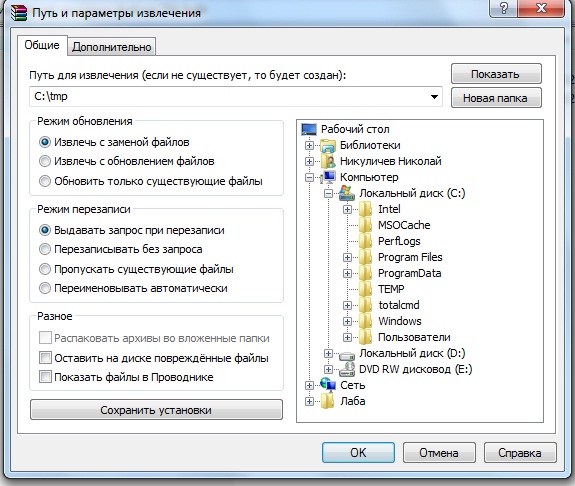Image resolution: width=575 pixels, height=486 pixels.
Task: Expand the Пользователи folder node
Action: click(x=347, y=337)
